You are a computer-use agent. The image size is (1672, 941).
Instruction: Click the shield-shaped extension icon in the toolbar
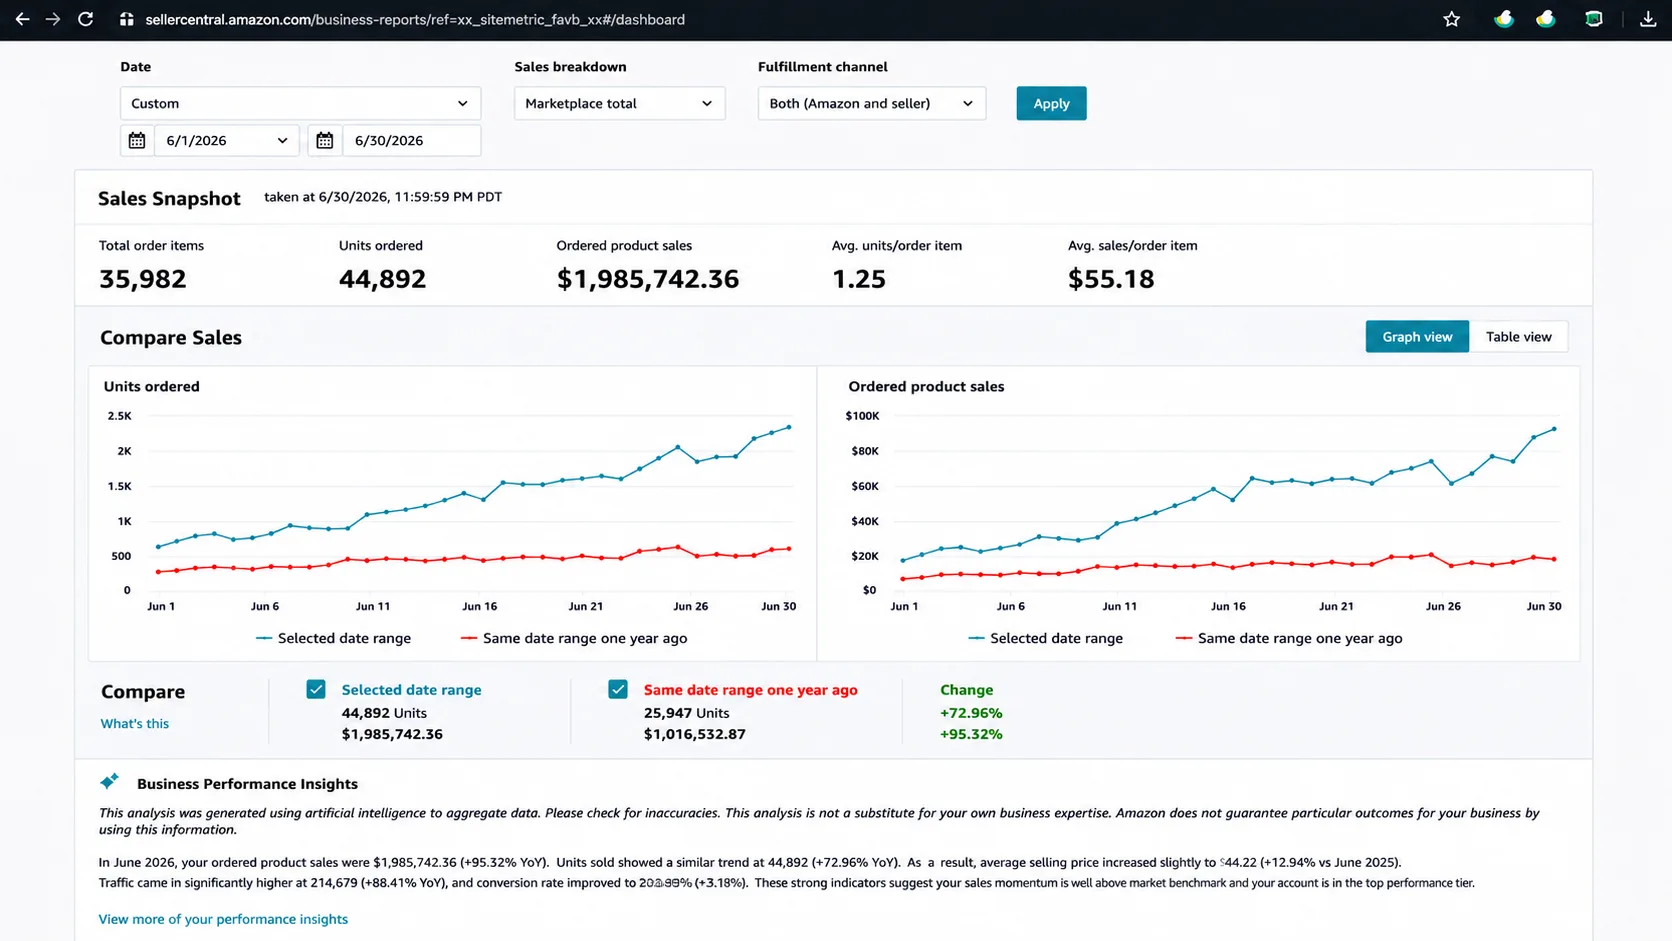[x=1594, y=19]
